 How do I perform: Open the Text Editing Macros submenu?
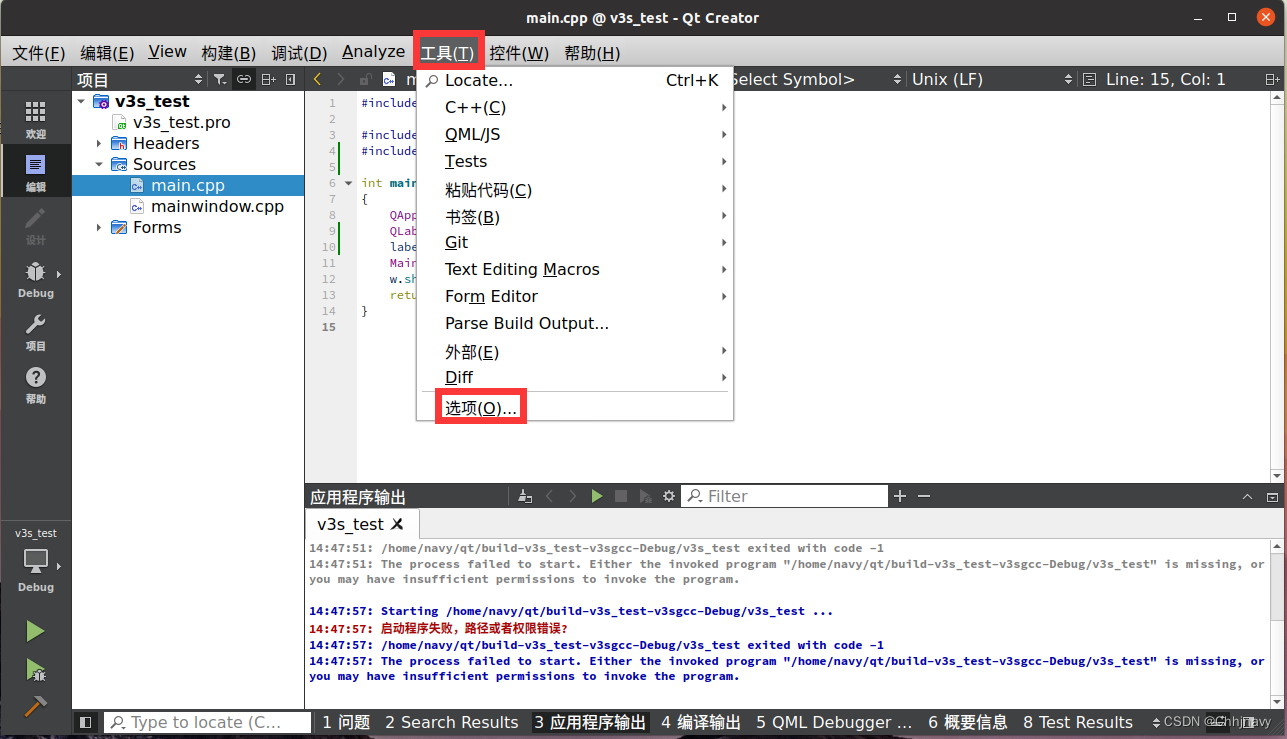575,269
